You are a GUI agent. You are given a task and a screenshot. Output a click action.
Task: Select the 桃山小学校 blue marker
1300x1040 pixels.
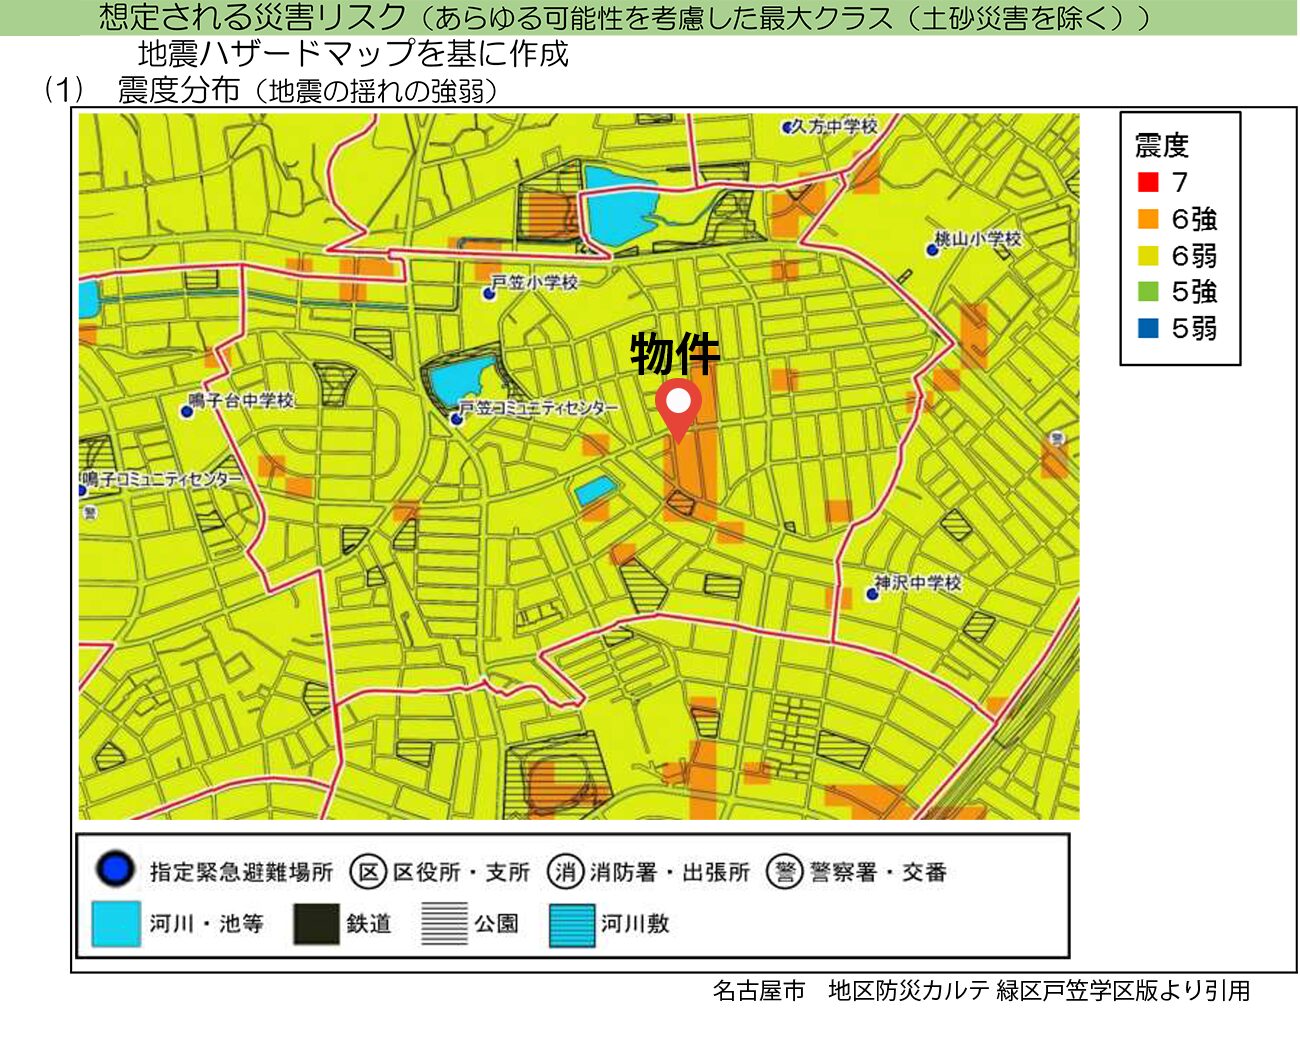click(932, 249)
